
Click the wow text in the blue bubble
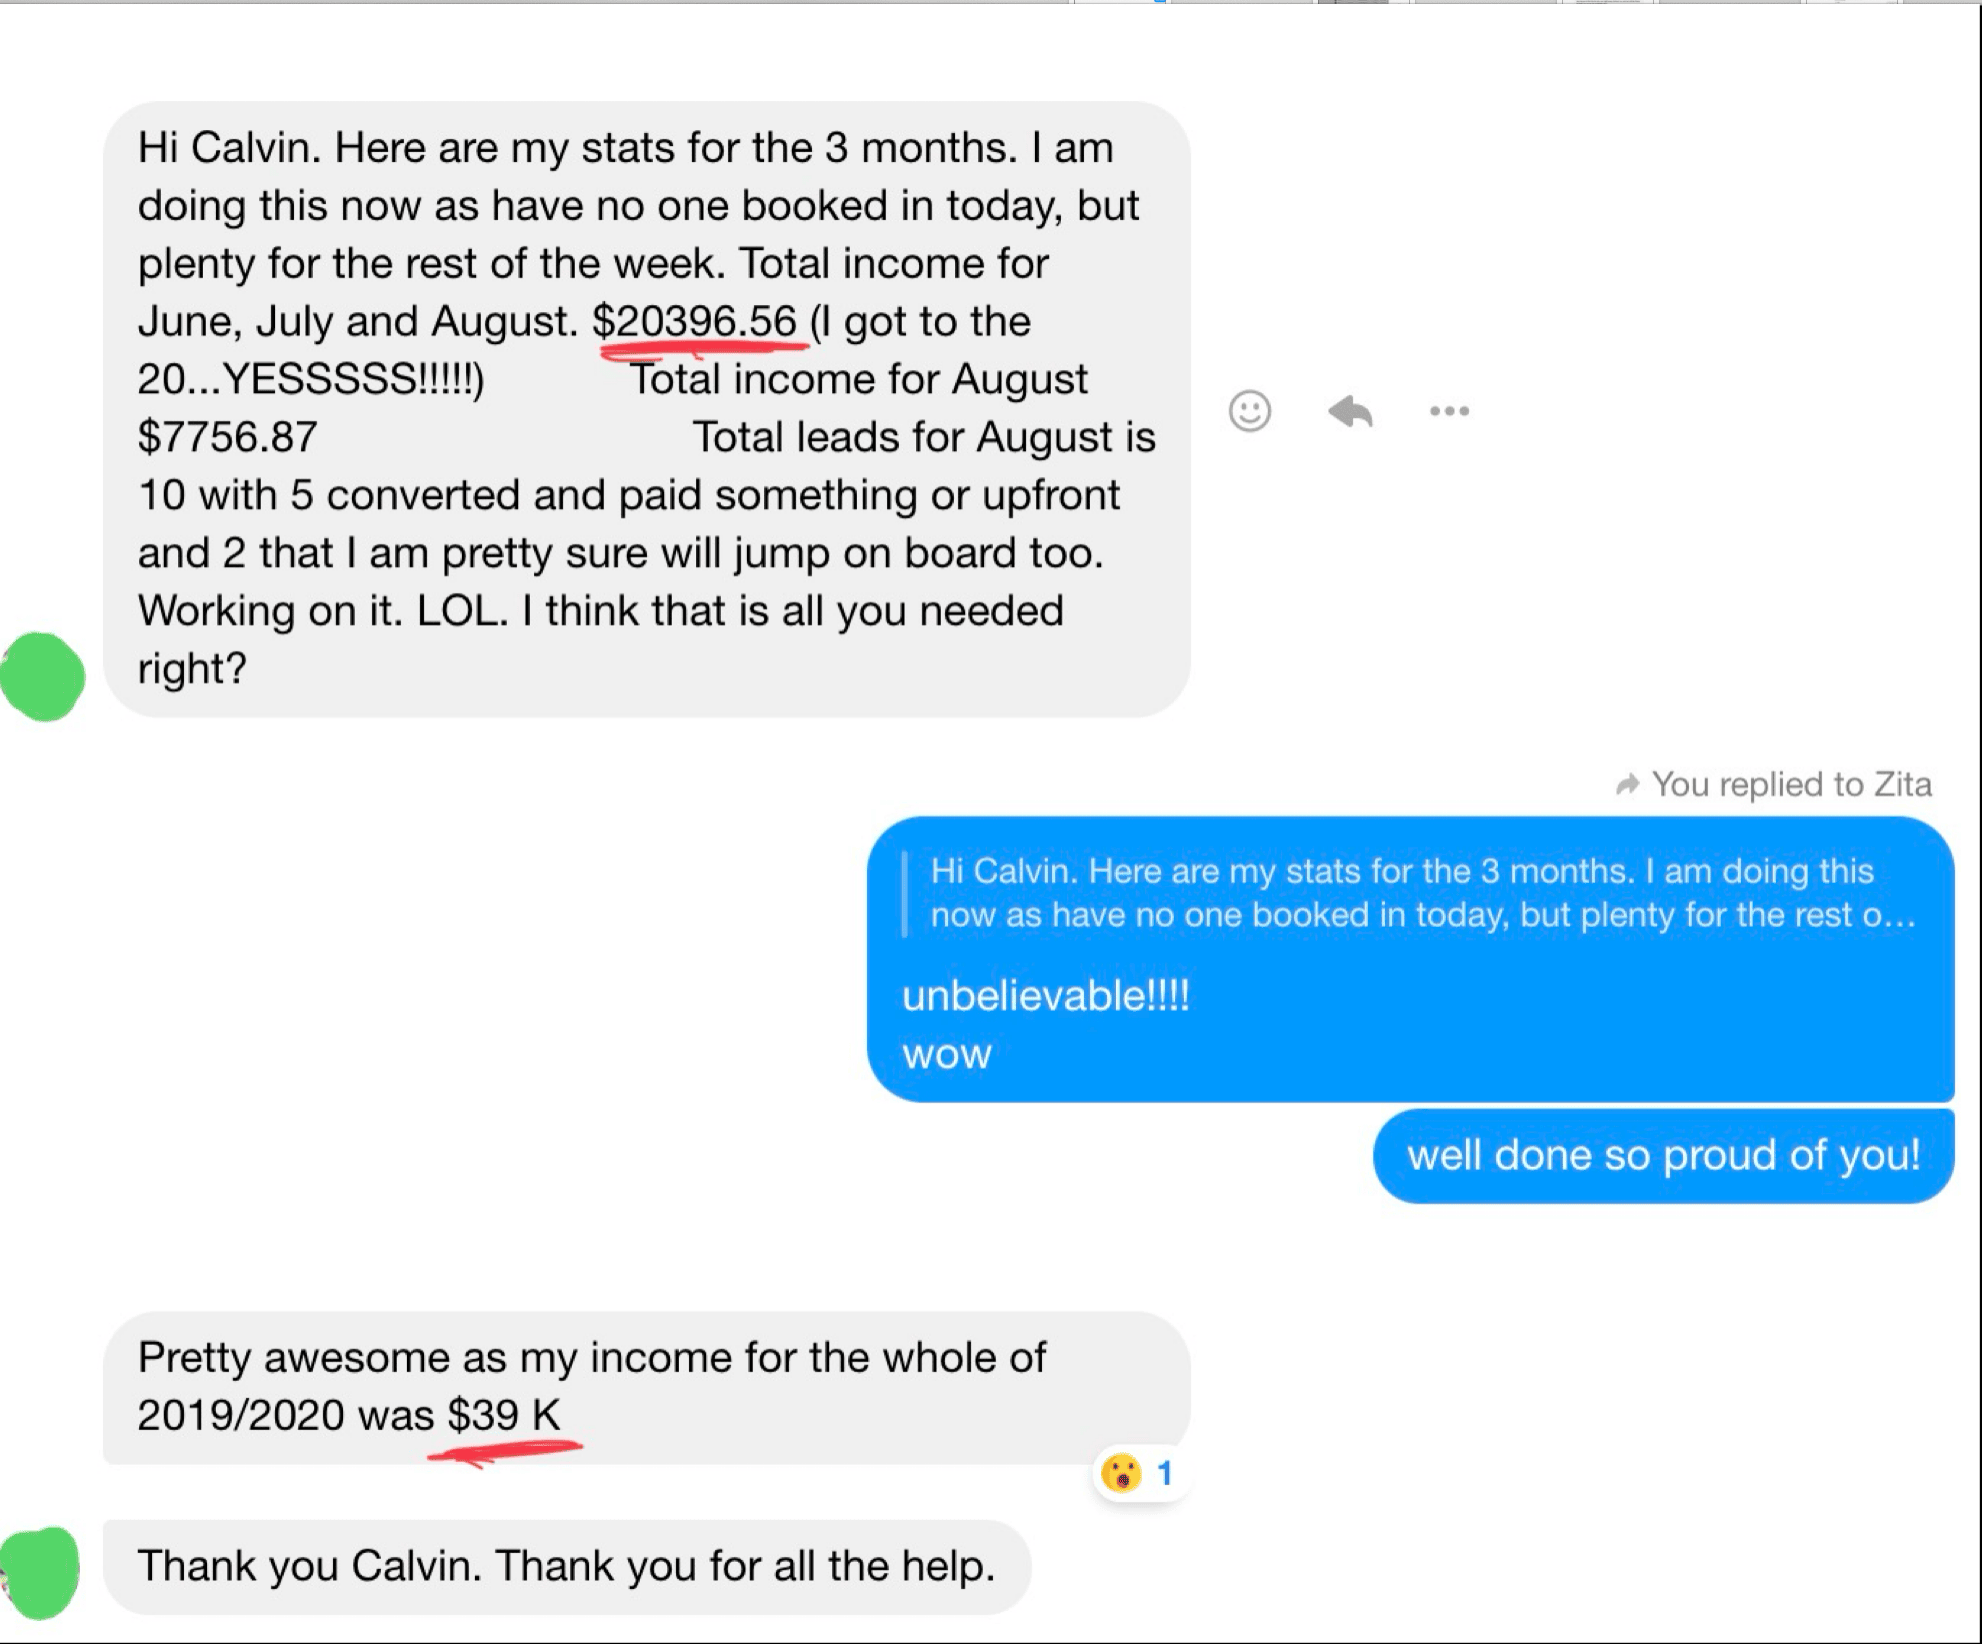(946, 1054)
